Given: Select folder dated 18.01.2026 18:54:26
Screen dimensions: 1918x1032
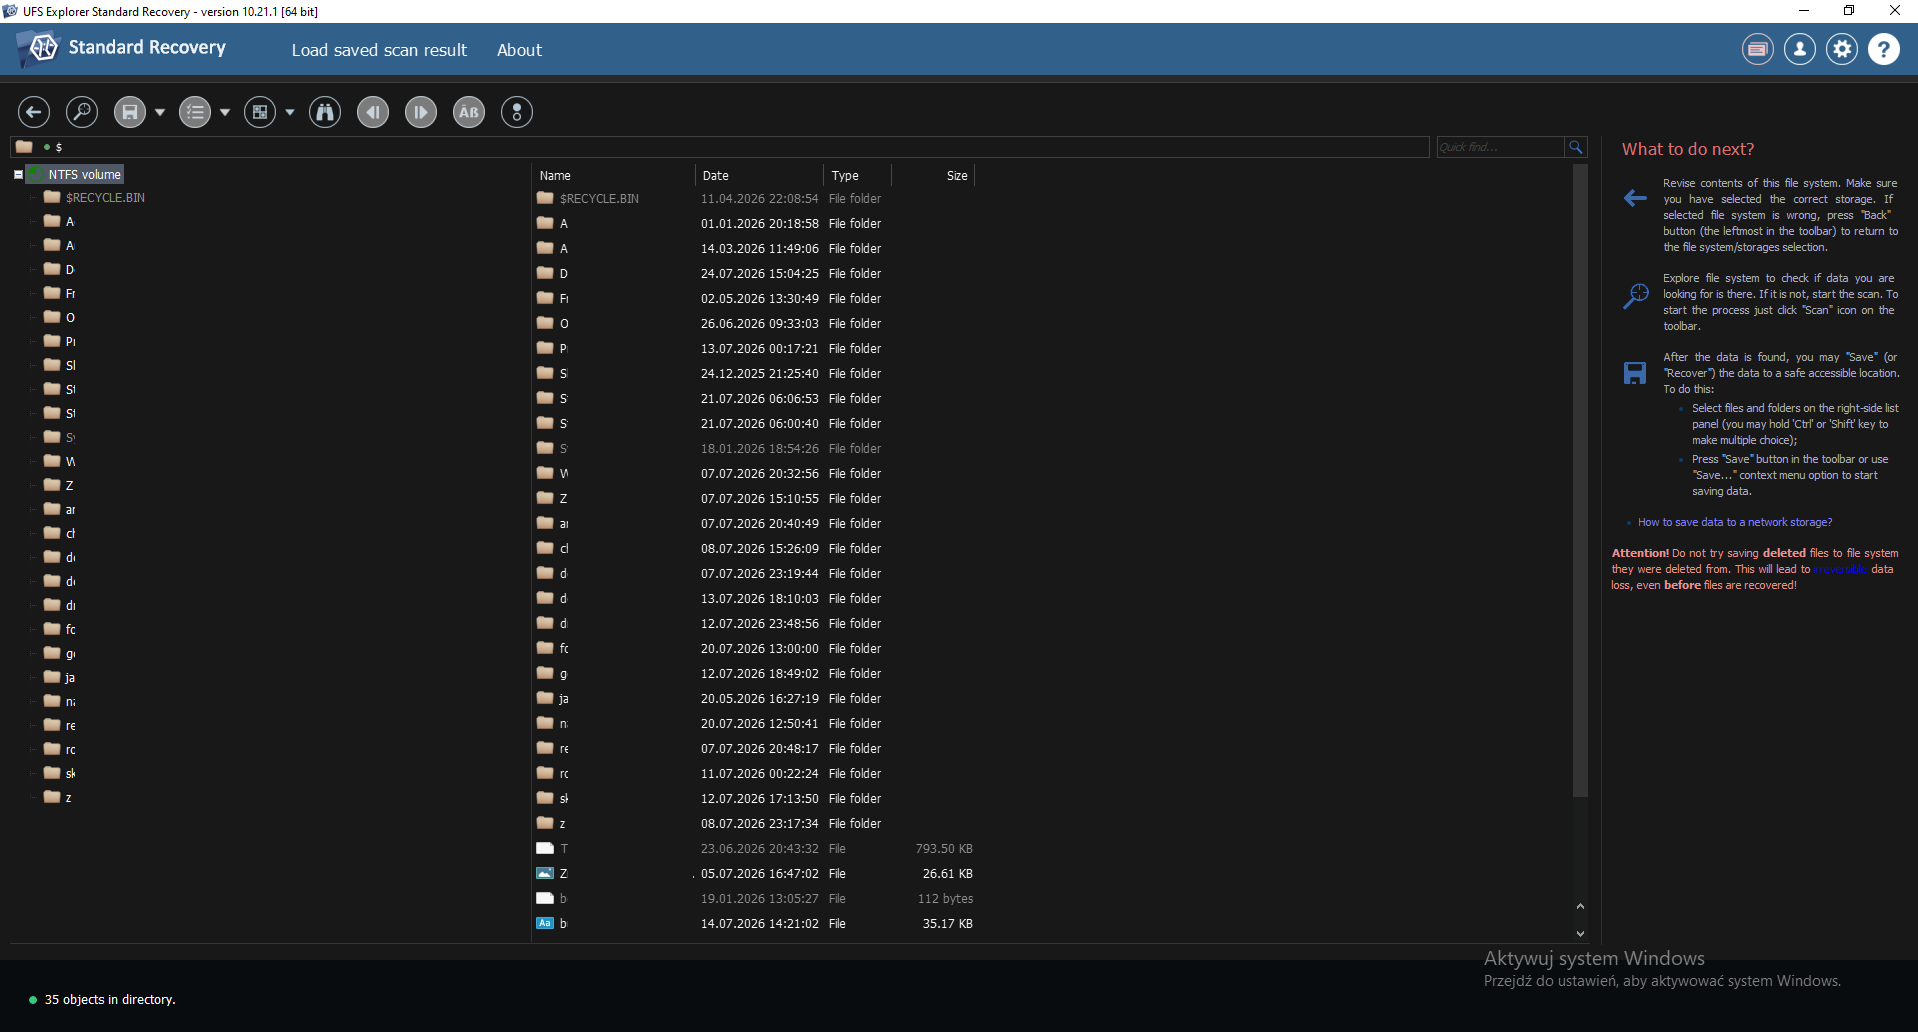Looking at the screenshot, I should (x=755, y=449).
